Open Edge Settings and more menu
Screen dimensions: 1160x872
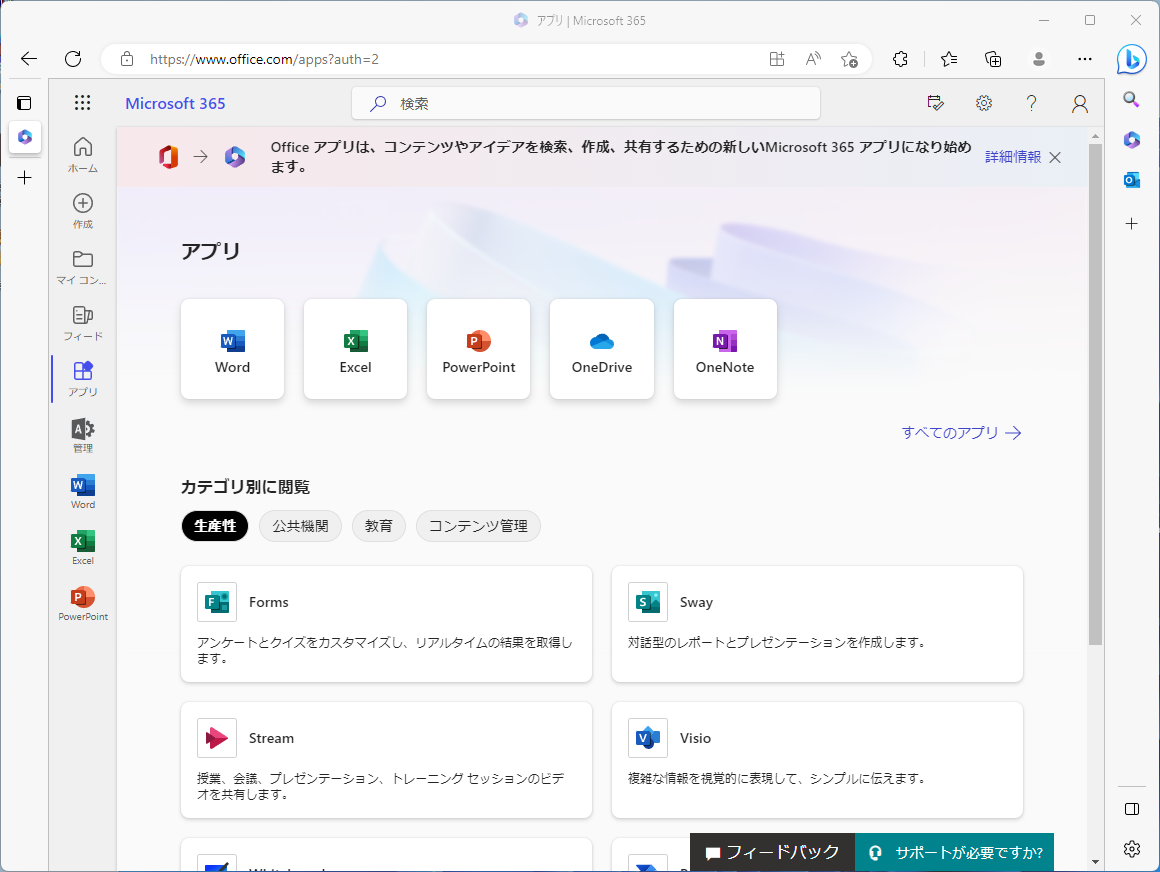[x=1085, y=59]
